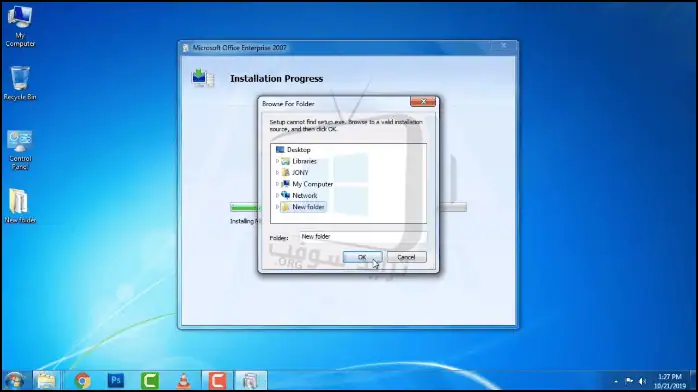Open Windows Explorer from the taskbar

click(x=46, y=381)
